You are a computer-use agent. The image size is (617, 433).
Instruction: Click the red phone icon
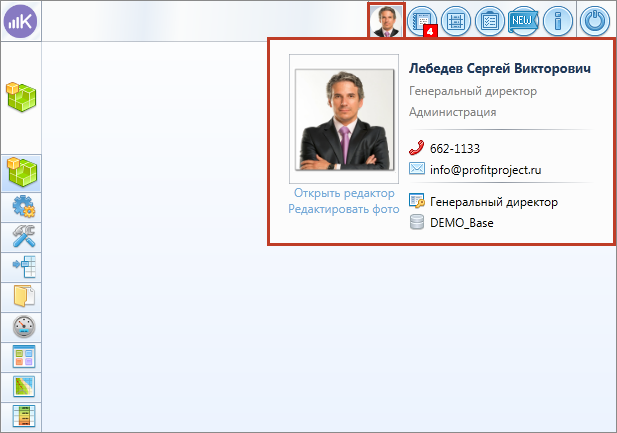point(416,148)
